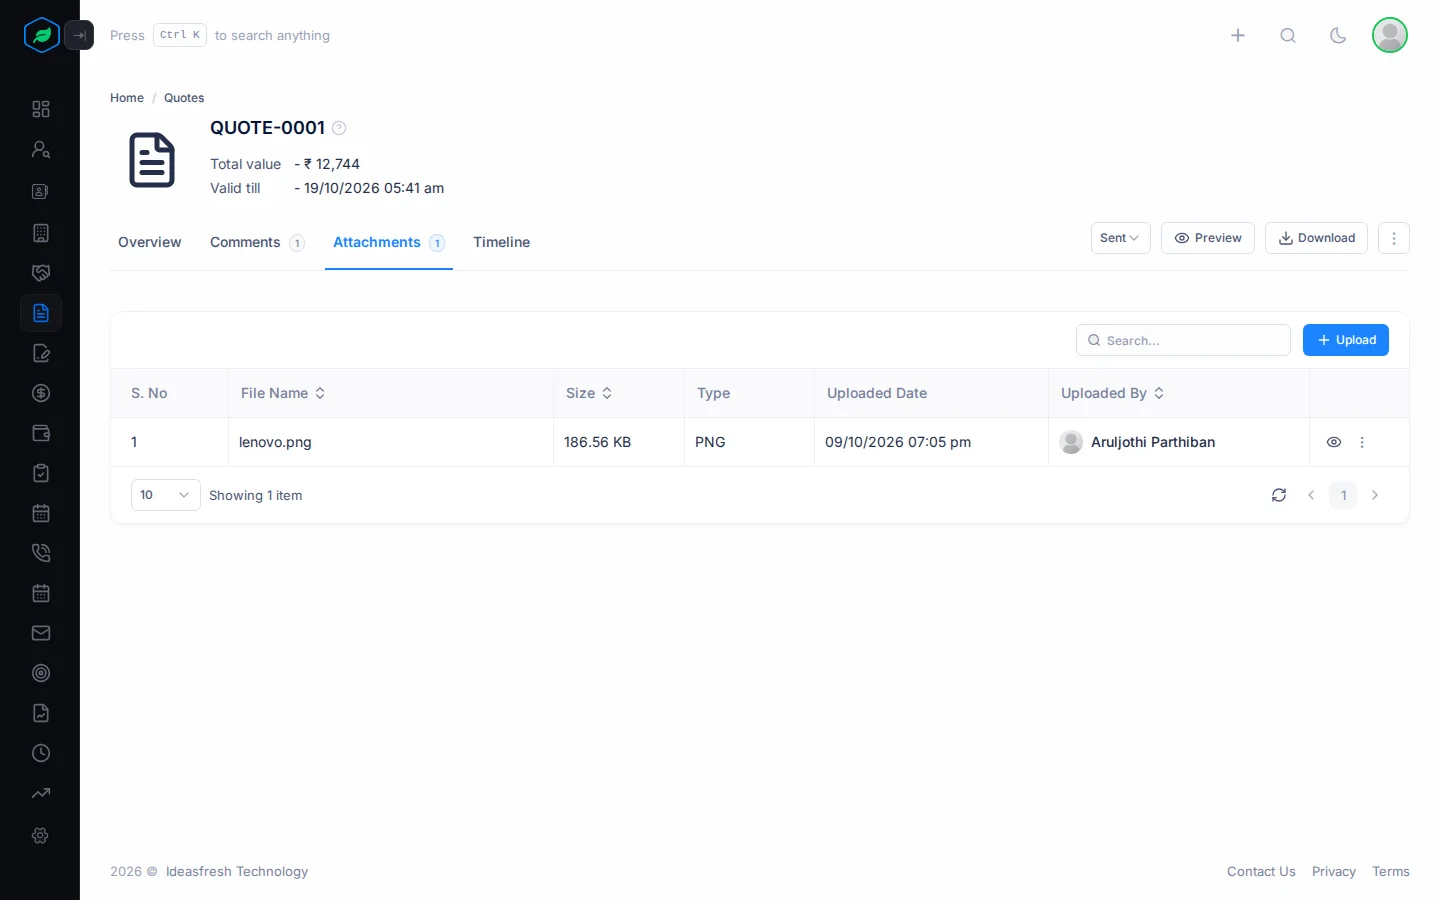Viewport: 1440px width, 900px height.
Task: Open the trending arrow icon in sidebar
Action: [x=41, y=793]
